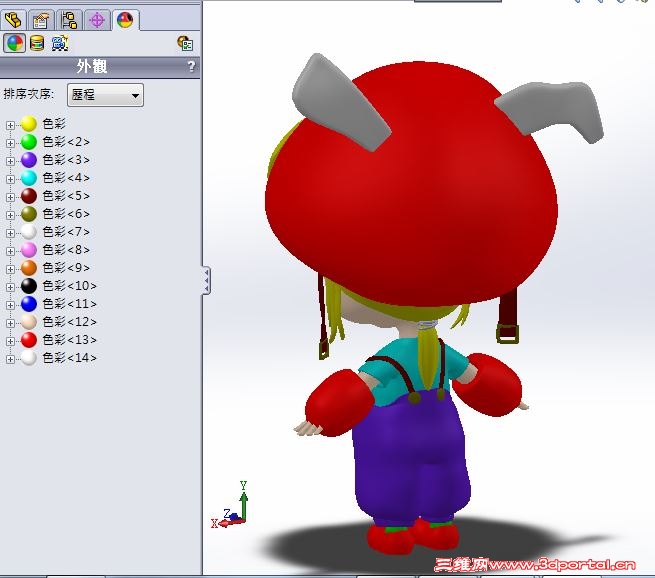Select the yellow sphere of 色彩
Viewport: 655px width, 578px height.
(29, 124)
